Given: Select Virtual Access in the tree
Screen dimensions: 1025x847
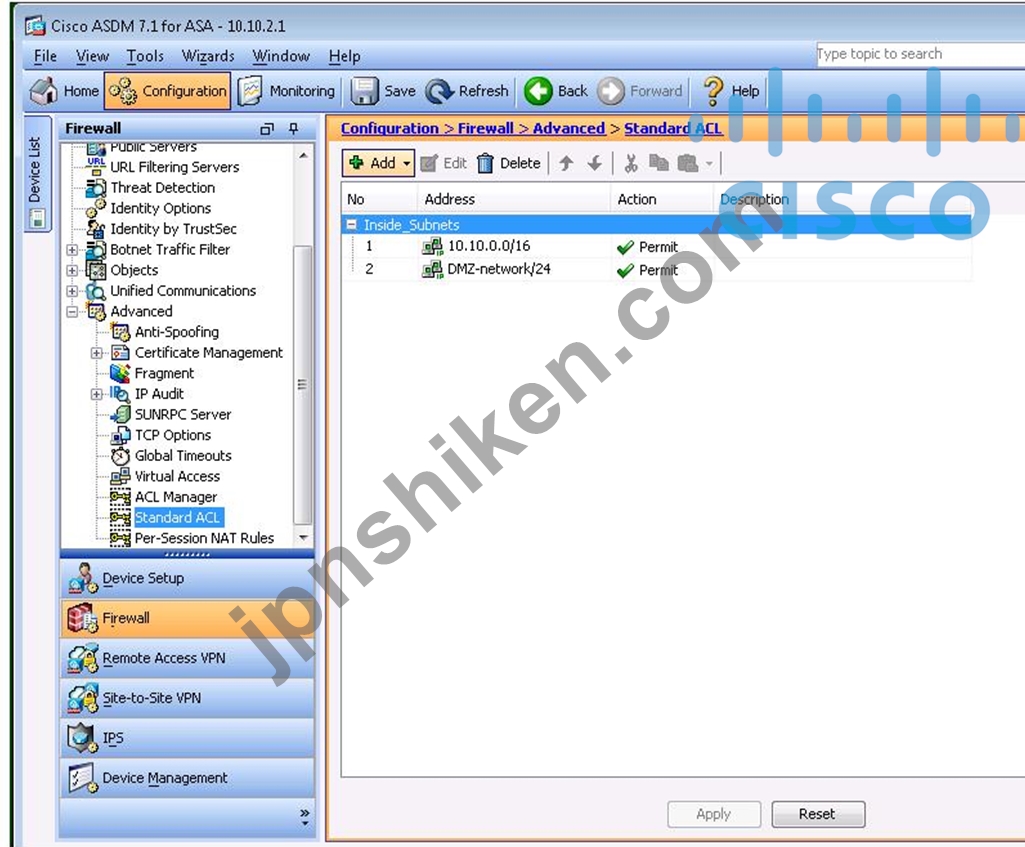Looking at the screenshot, I should click(x=177, y=476).
